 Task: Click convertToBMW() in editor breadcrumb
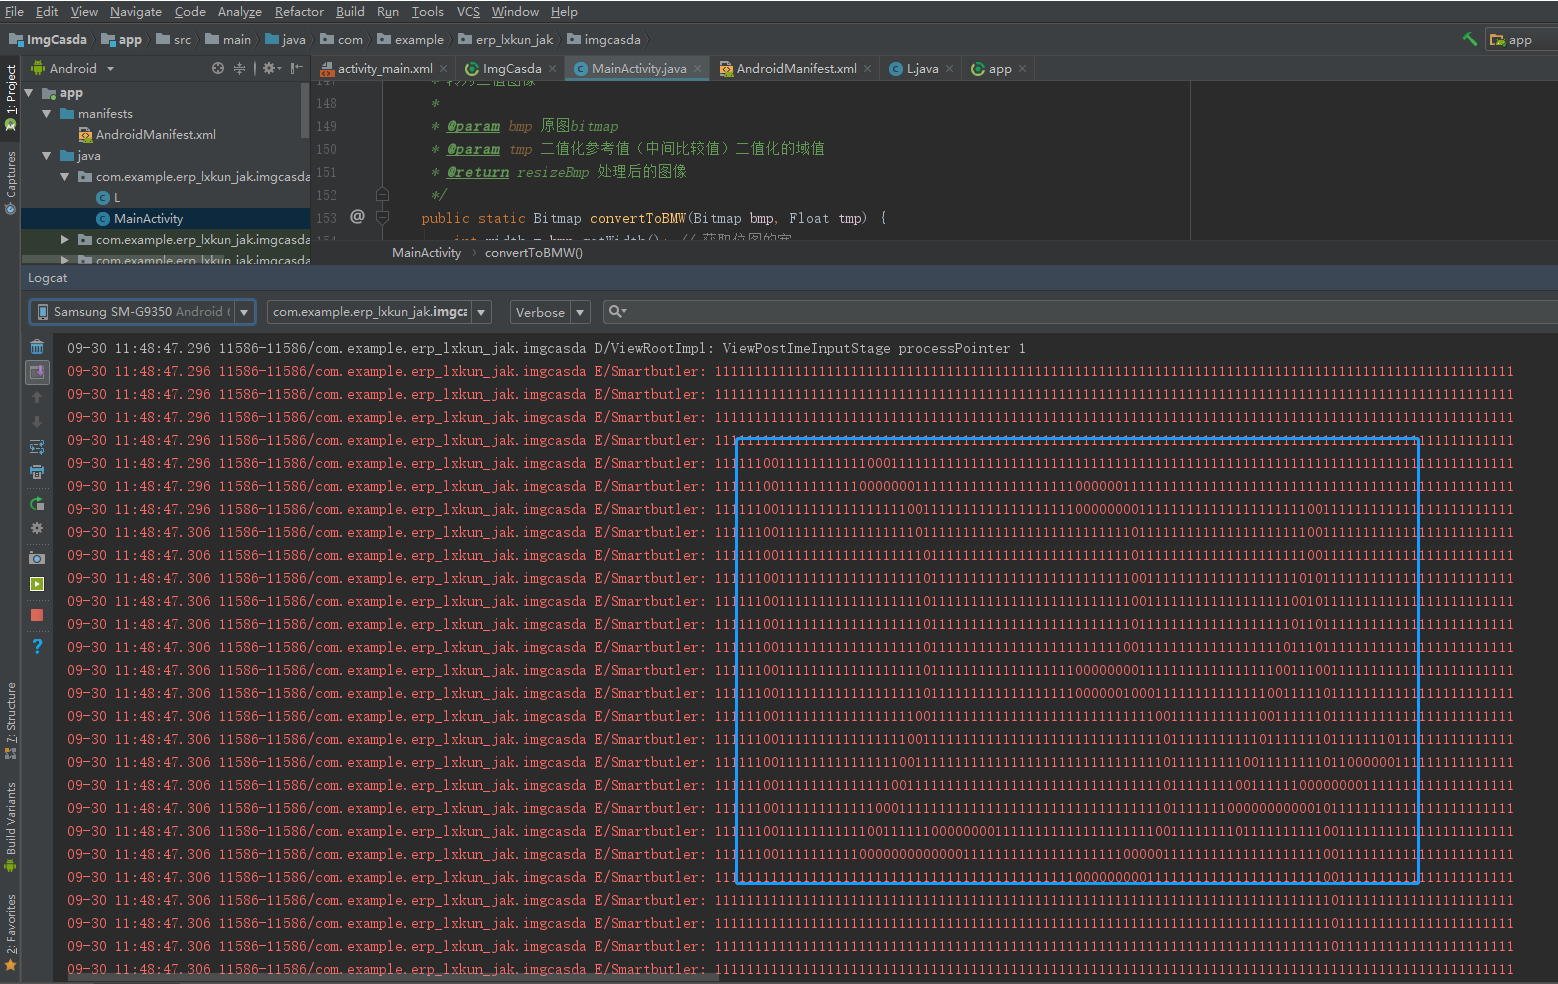tap(534, 253)
